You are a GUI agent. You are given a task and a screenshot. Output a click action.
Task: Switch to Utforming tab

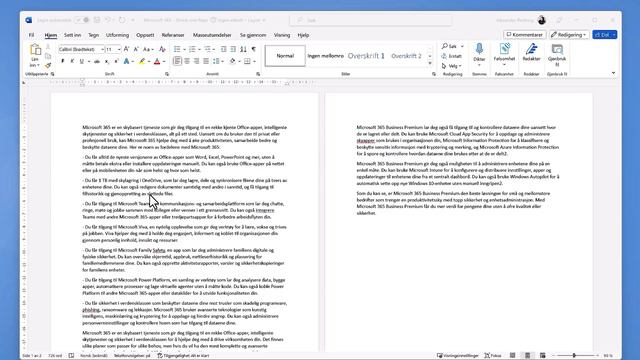[117, 35]
